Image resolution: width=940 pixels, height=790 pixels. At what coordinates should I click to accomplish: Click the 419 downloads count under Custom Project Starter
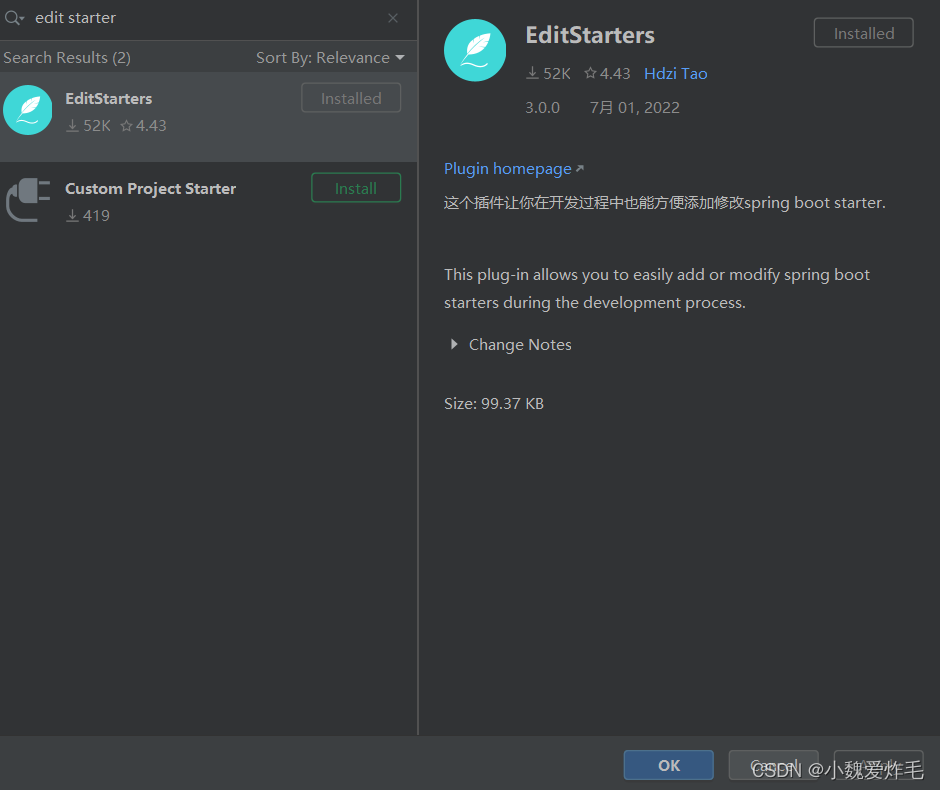[x=88, y=215]
